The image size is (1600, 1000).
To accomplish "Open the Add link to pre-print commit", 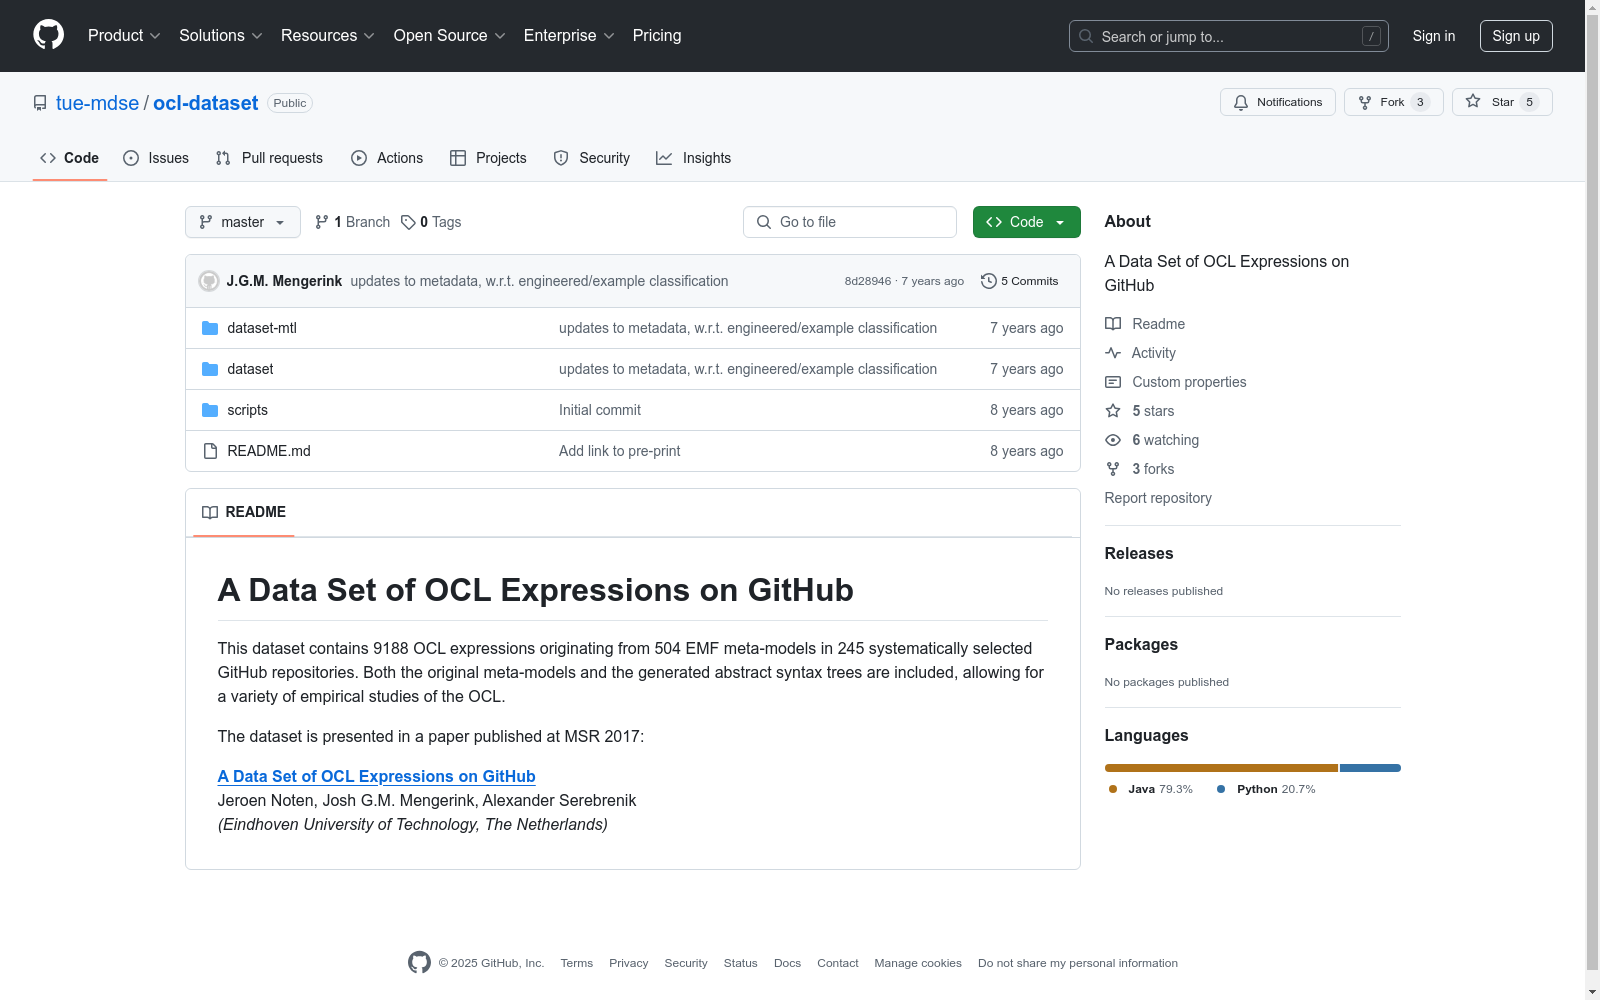I will tap(620, 451).
